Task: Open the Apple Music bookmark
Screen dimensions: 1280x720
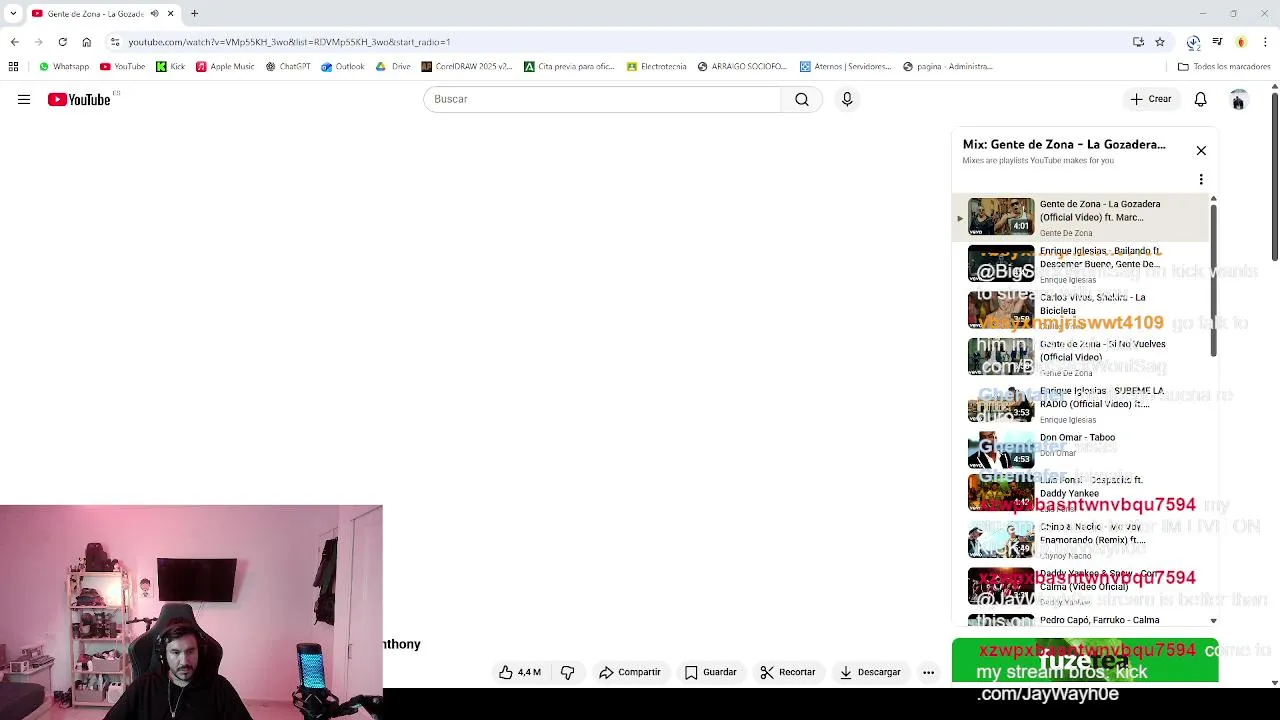Action: (x=225, y=67)
